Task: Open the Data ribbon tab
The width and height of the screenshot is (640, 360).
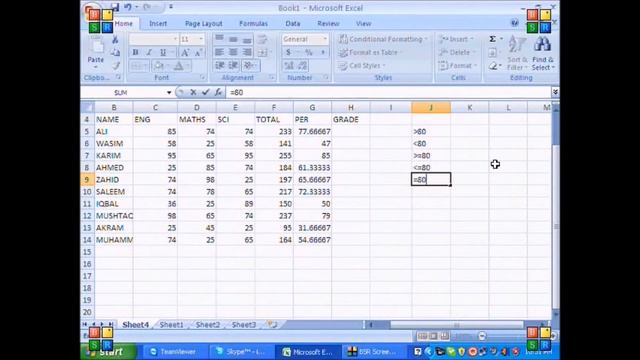Action: pyautogui.click(x=293, y=24)
